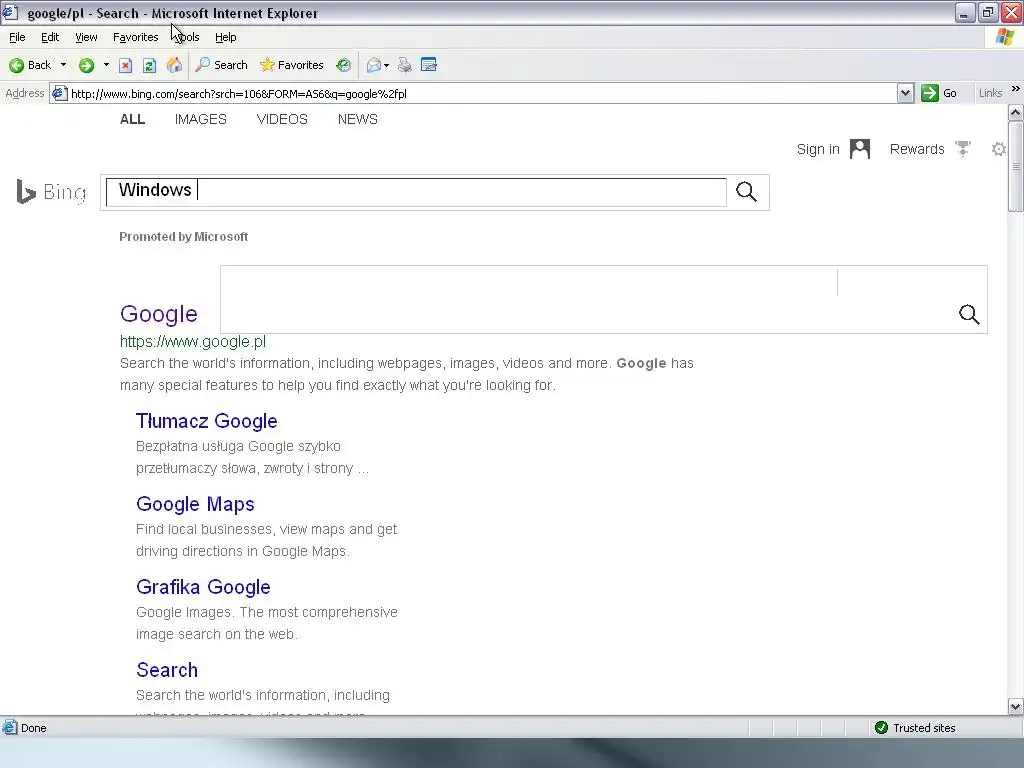Open the Forward history dropdown arrow
This screenshot has width=1024, height=768.
(106, 65)
